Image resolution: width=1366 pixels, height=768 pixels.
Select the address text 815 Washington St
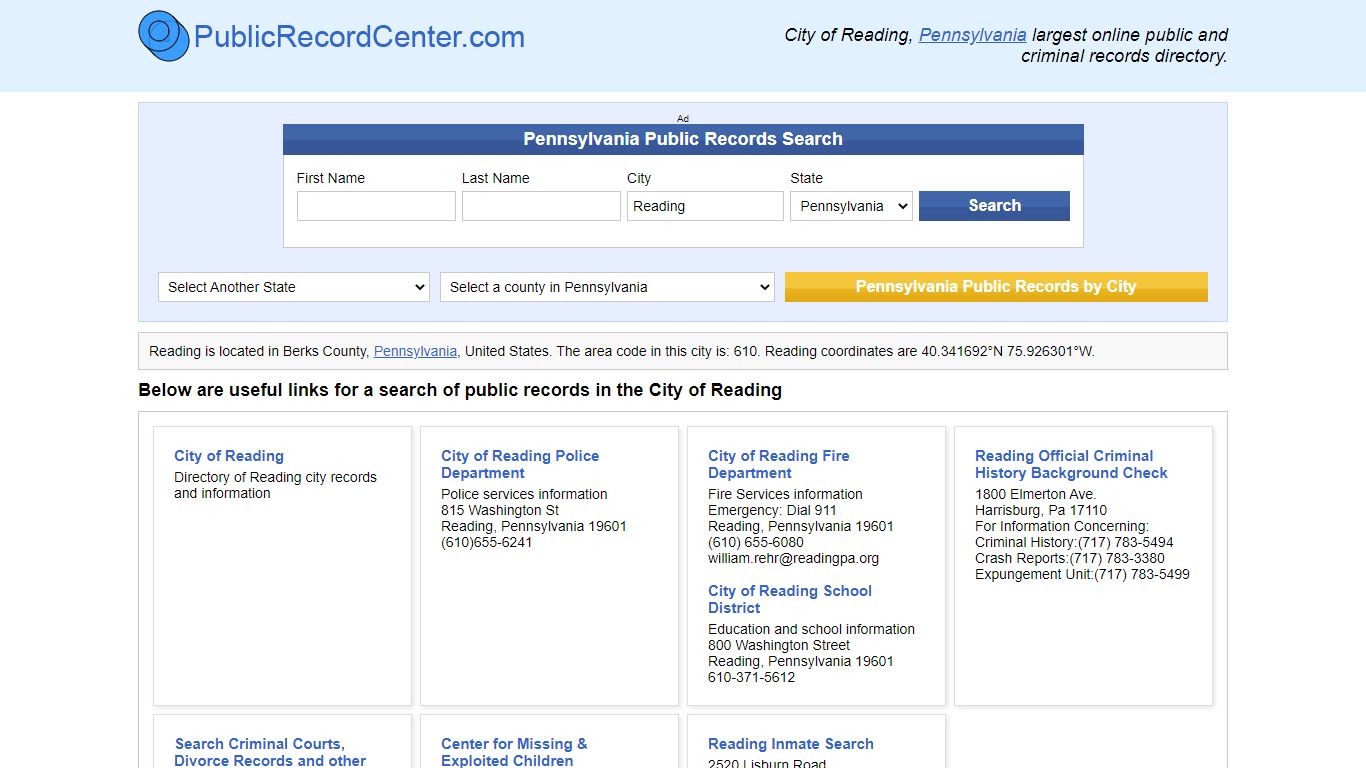pyautogui.click(x=500, y=510)
